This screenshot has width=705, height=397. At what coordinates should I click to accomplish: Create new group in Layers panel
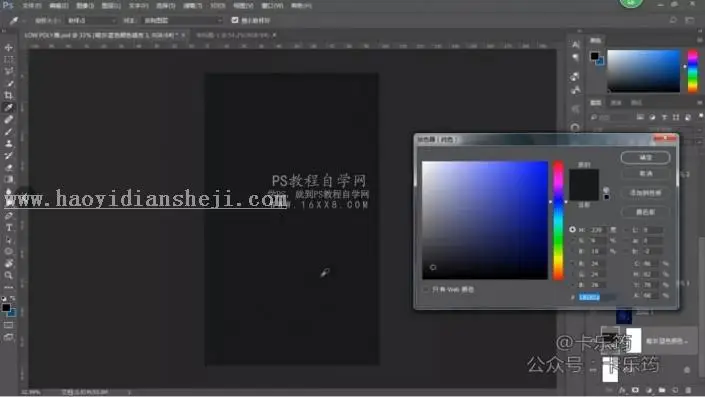(x=662, y=390)
